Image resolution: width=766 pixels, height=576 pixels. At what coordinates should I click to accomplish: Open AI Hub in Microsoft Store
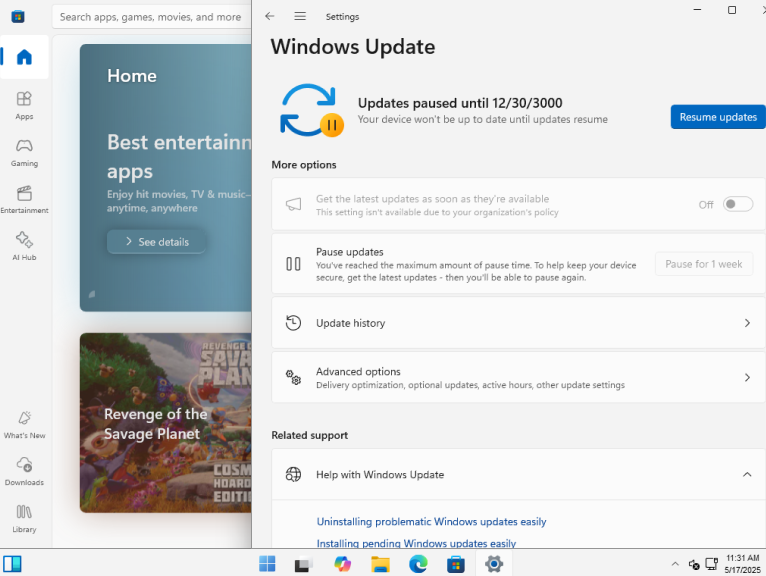point(24,246)
